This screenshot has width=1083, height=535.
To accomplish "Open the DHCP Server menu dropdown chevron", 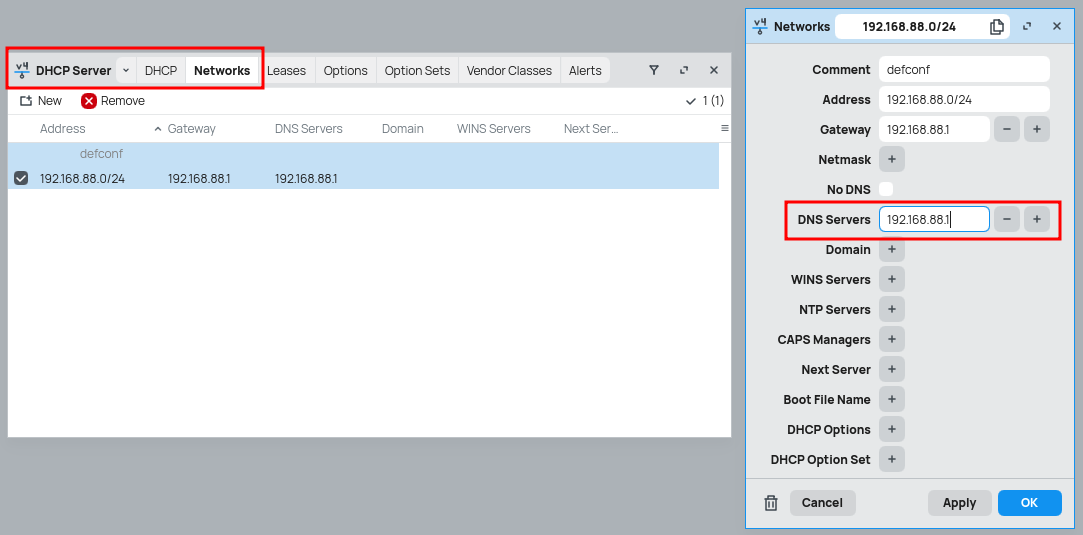I will (126, 70).
